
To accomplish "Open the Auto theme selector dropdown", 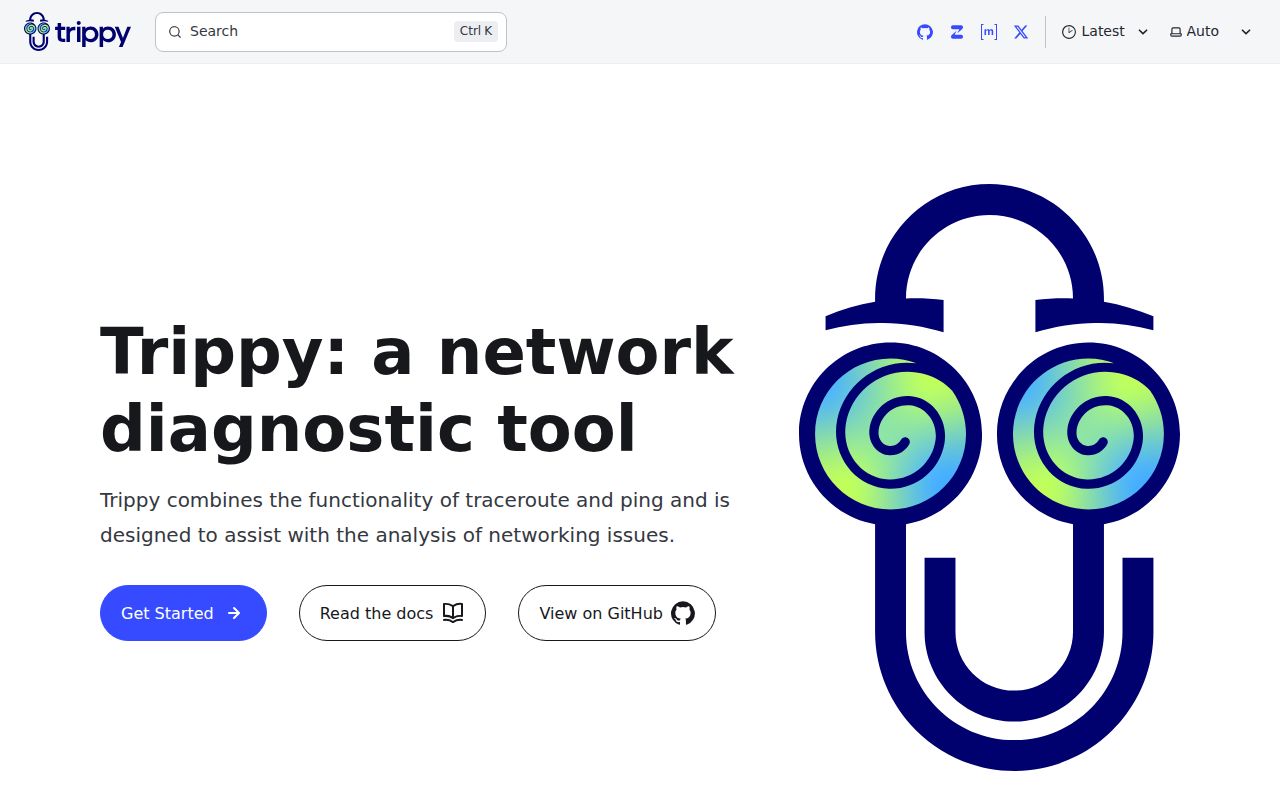I will coord(1211,32).
